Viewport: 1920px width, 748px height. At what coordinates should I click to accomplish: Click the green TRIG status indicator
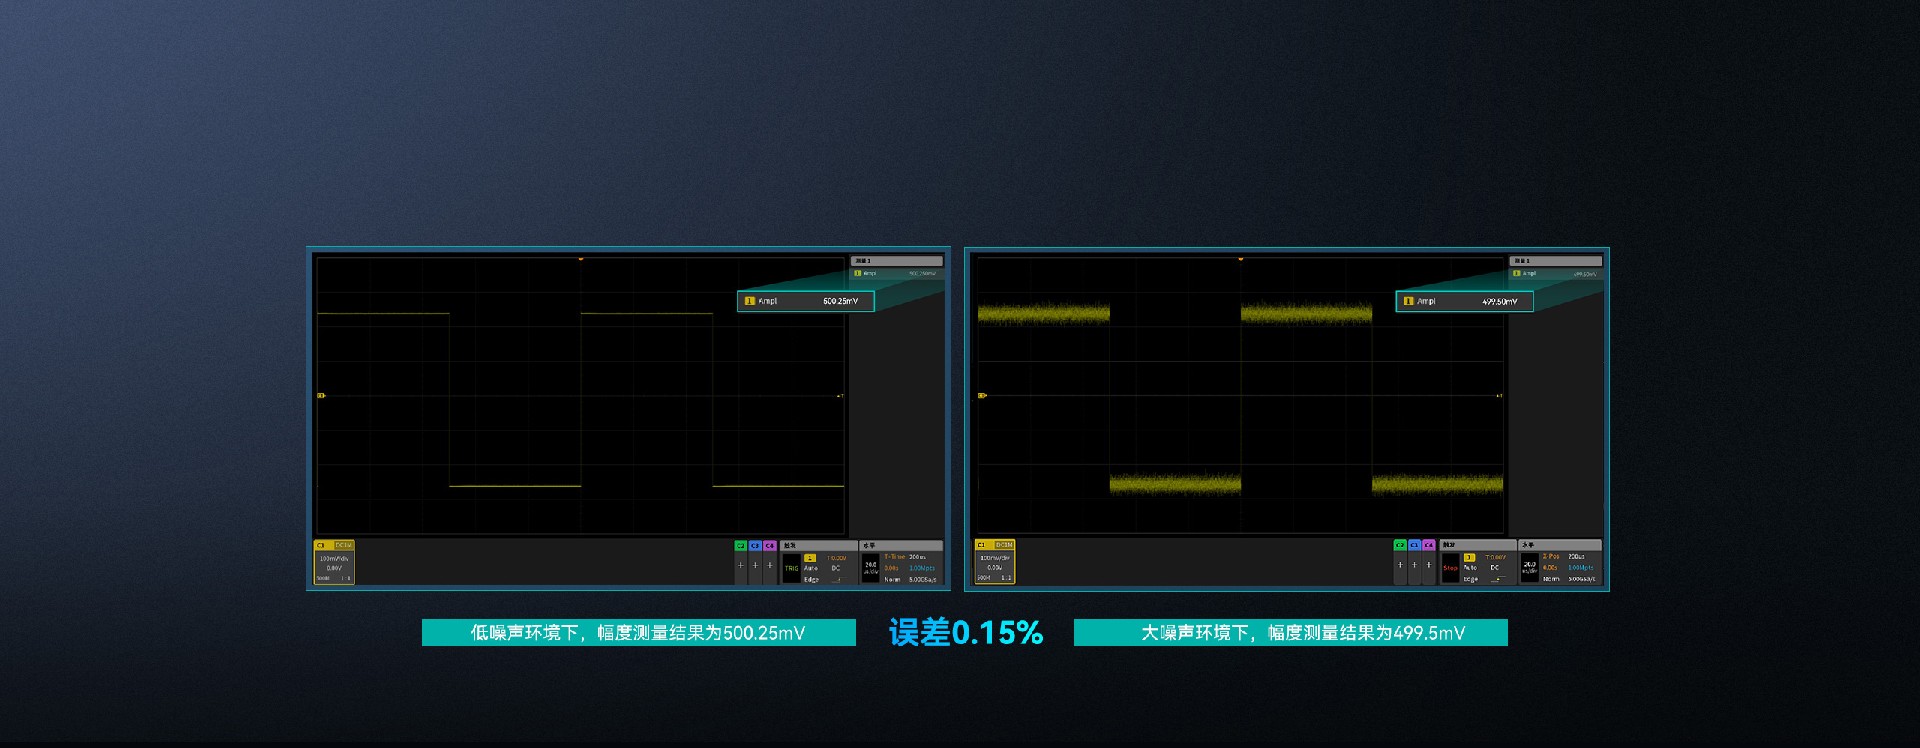(791, 568)
